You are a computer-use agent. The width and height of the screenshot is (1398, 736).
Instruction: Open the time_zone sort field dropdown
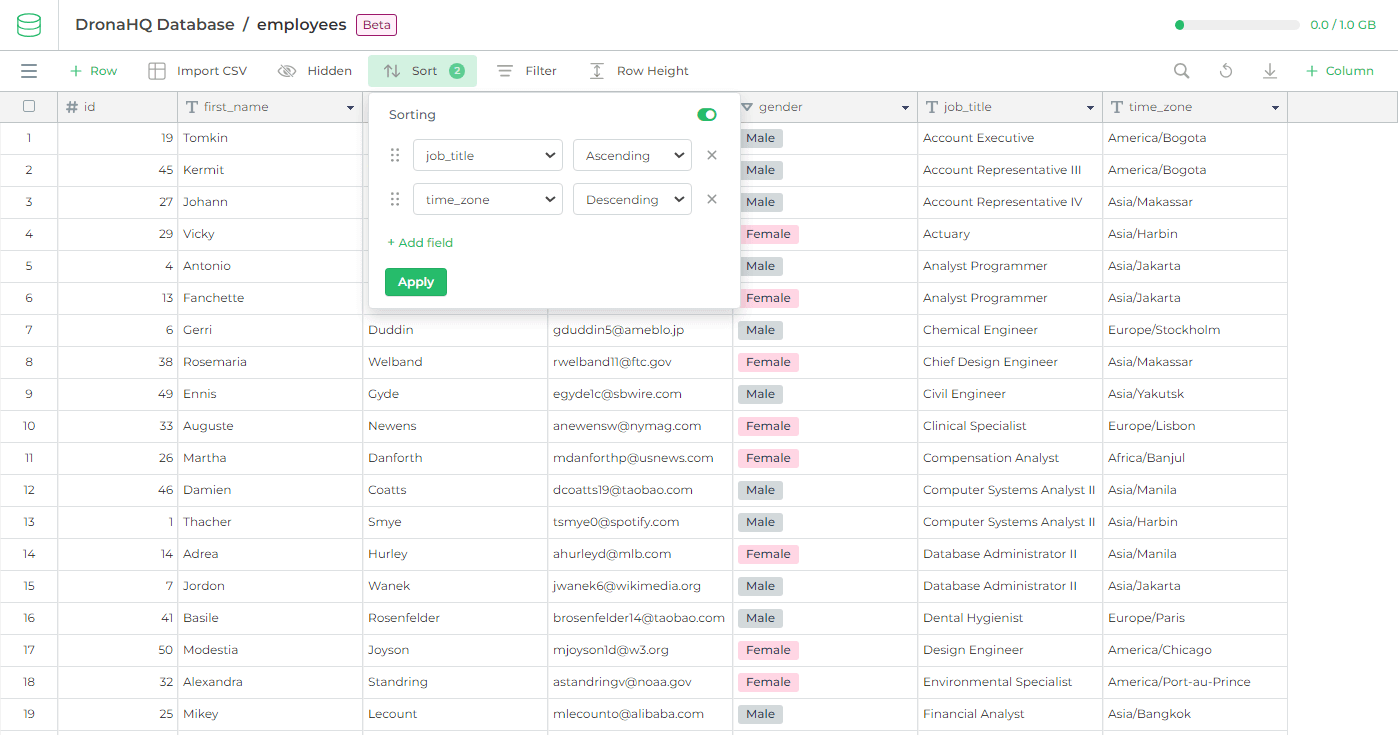coord(488,199)
